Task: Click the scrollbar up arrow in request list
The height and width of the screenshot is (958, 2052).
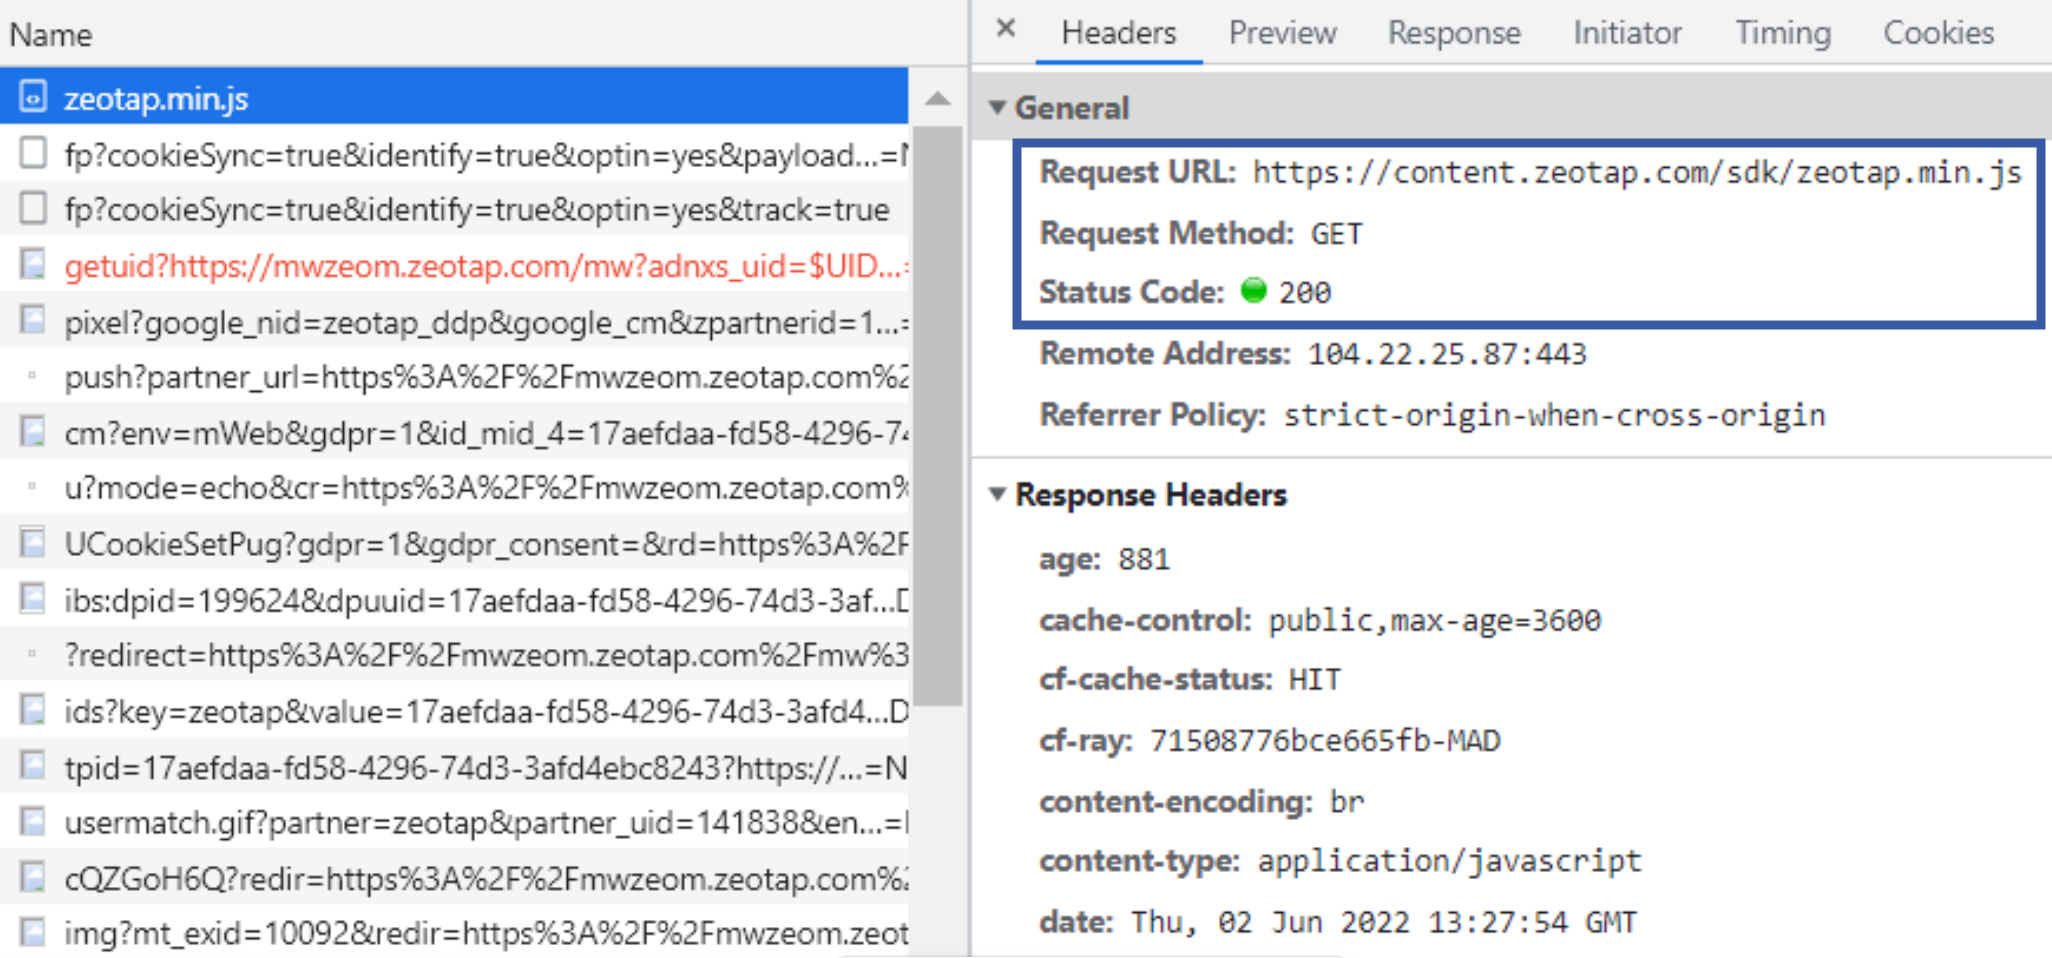Action: click(x=937, y=98)
